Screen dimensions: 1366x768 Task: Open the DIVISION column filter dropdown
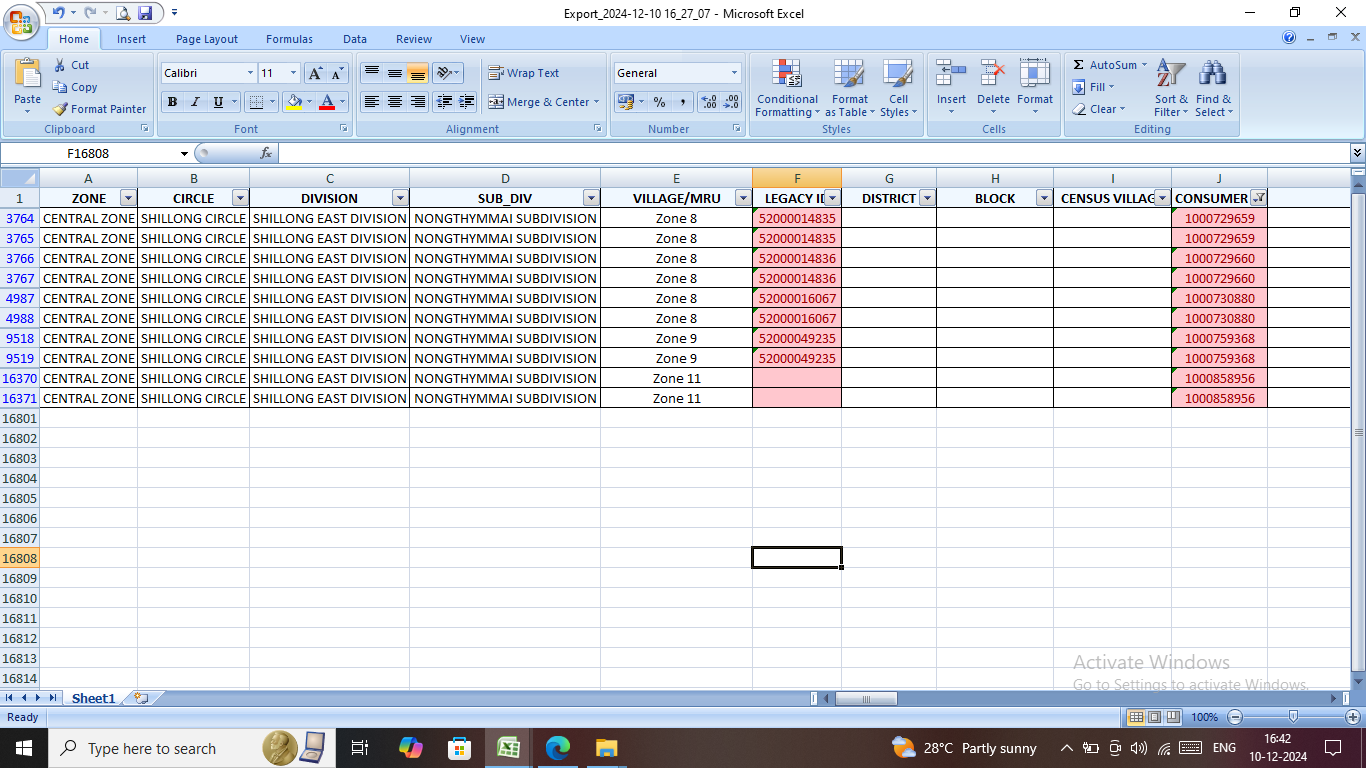click(400, 198)
